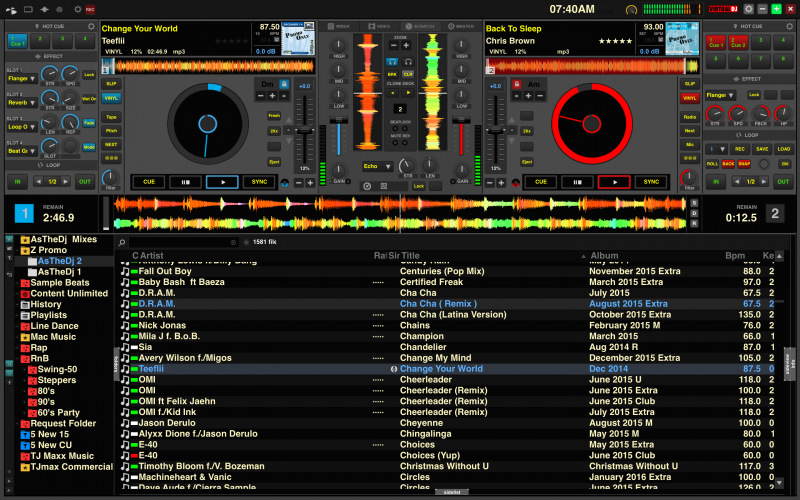The height and width of the screenshot is (500, 800).
Task: Sort browser by Bpm column header
Action: pos(735,256)
